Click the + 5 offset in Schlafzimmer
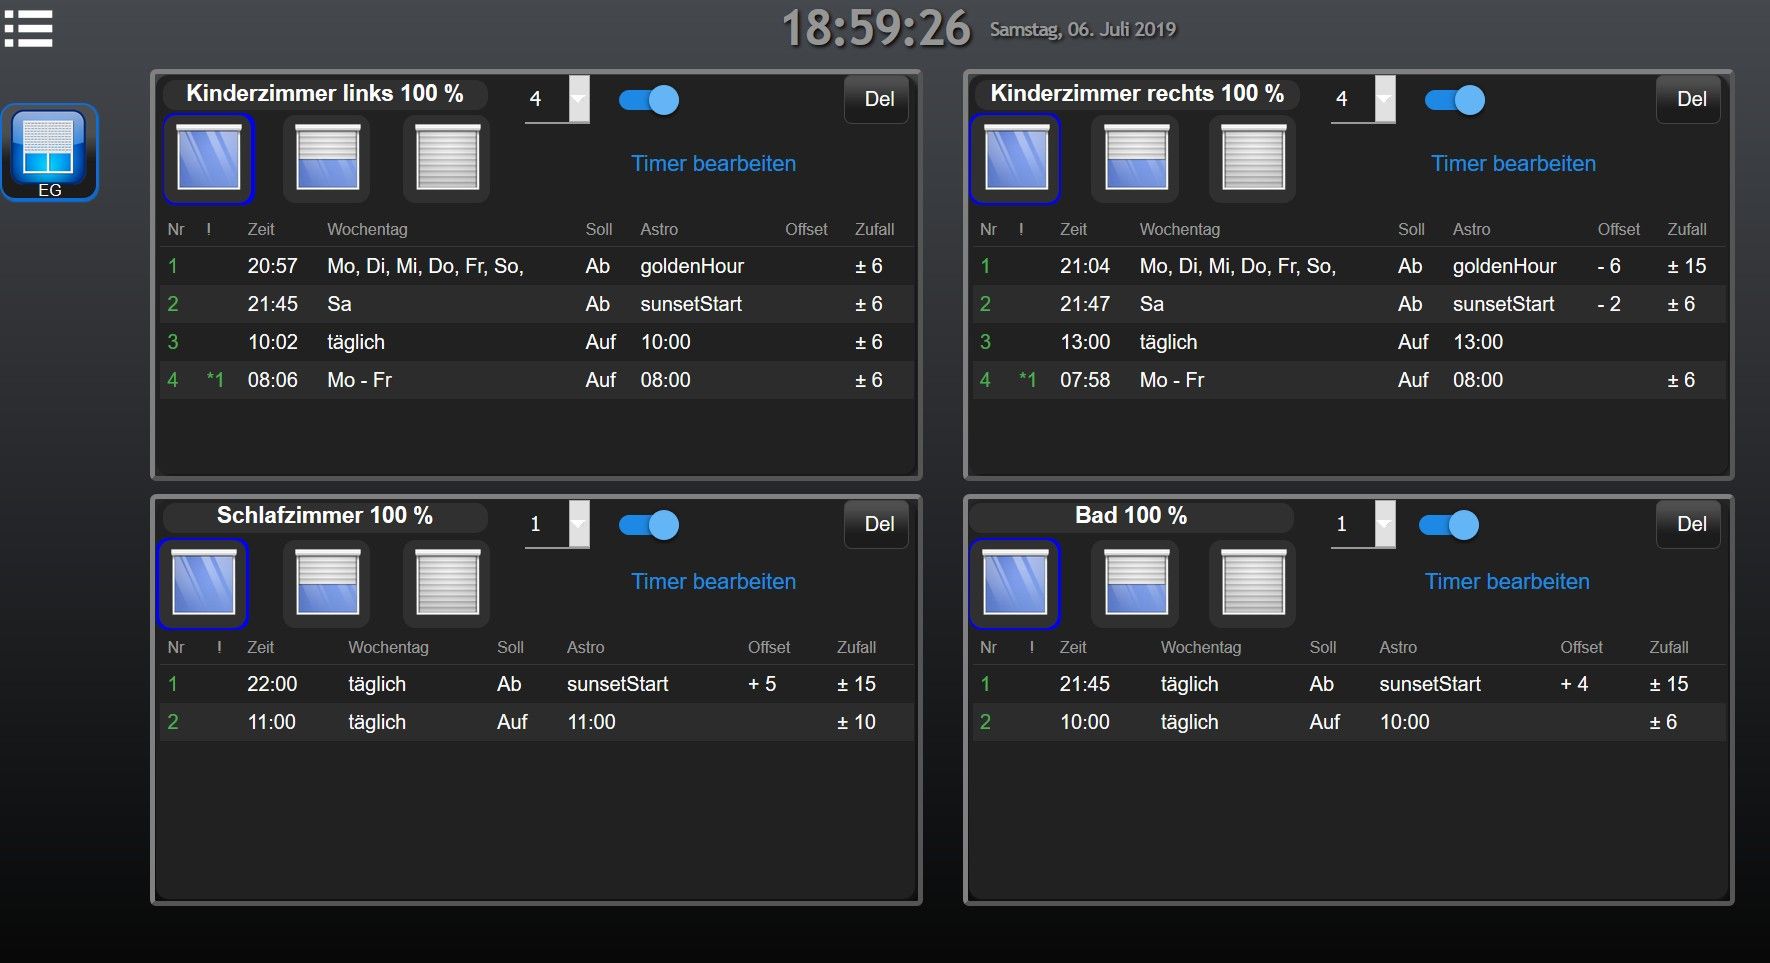 click(x=762, y=684)
